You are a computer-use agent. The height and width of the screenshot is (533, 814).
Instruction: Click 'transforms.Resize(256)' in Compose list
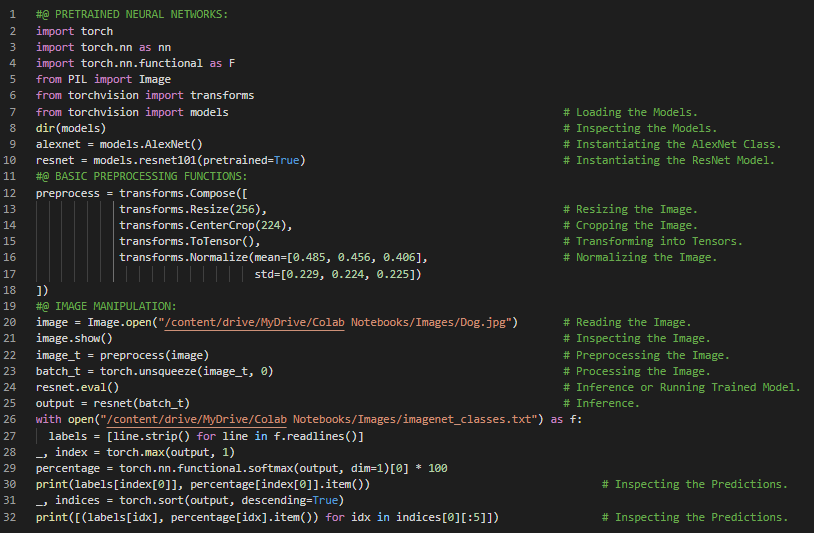tap(189, 209)
